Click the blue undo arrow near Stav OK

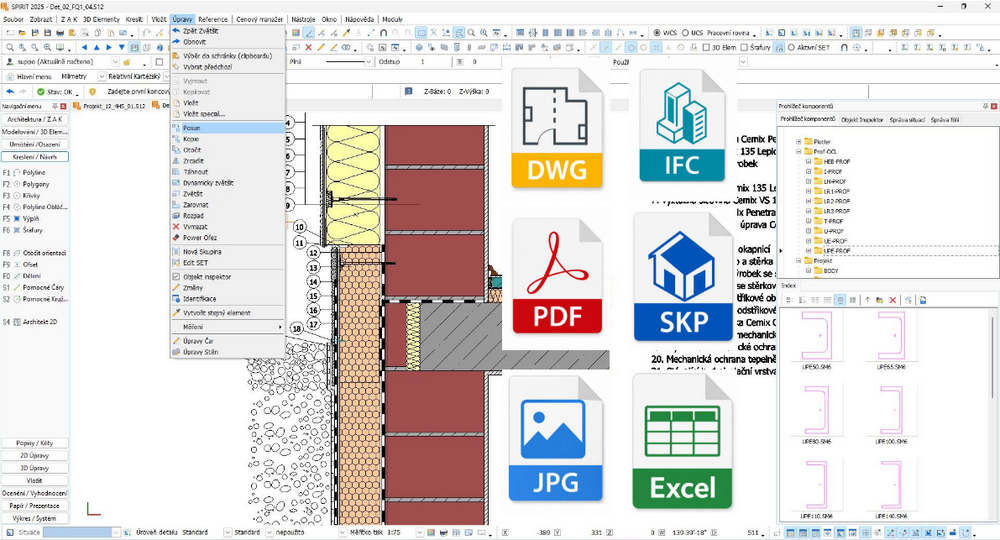click(10, 92)
